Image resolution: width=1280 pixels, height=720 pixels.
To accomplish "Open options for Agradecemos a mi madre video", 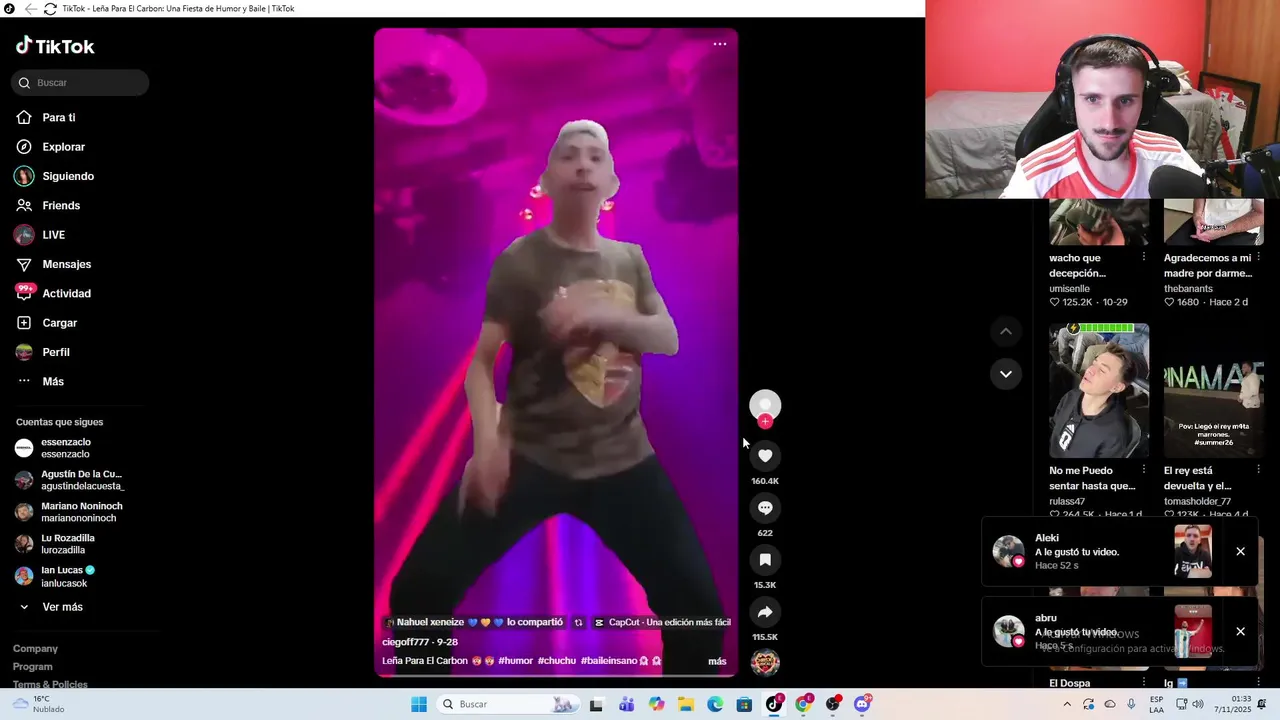I will (1259, 258).
